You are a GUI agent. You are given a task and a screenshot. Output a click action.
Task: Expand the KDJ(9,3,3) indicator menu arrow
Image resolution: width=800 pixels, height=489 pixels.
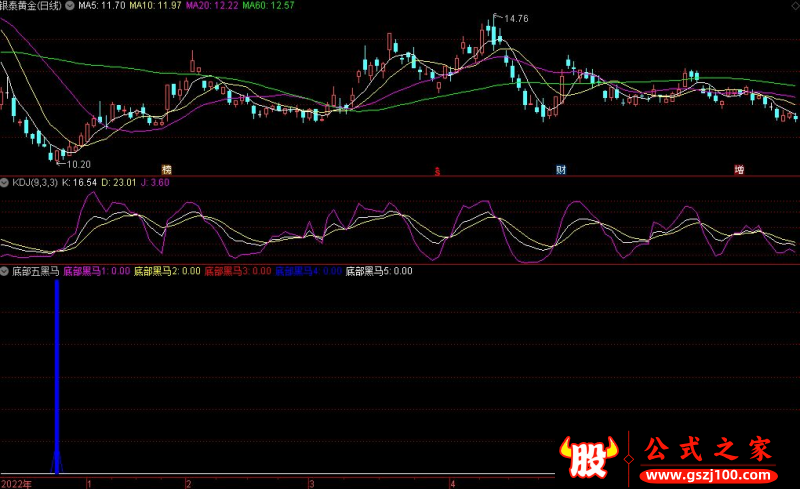[5, 183]
